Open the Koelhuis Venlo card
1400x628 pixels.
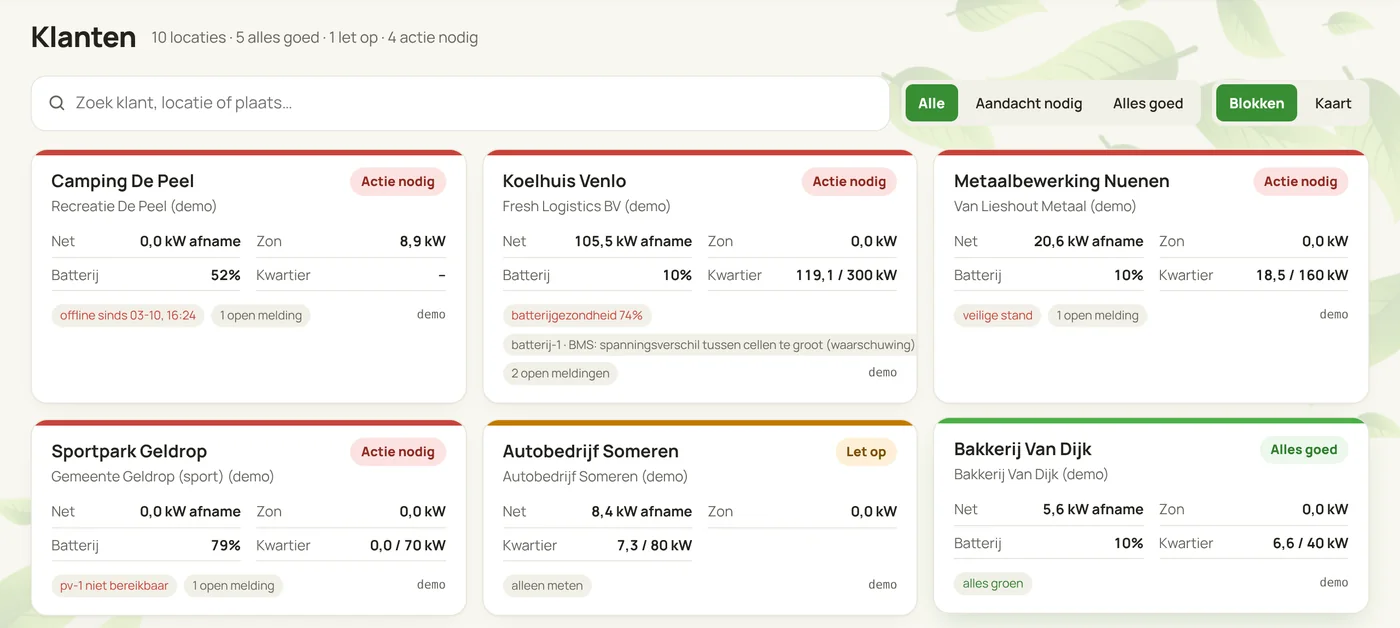700,276
